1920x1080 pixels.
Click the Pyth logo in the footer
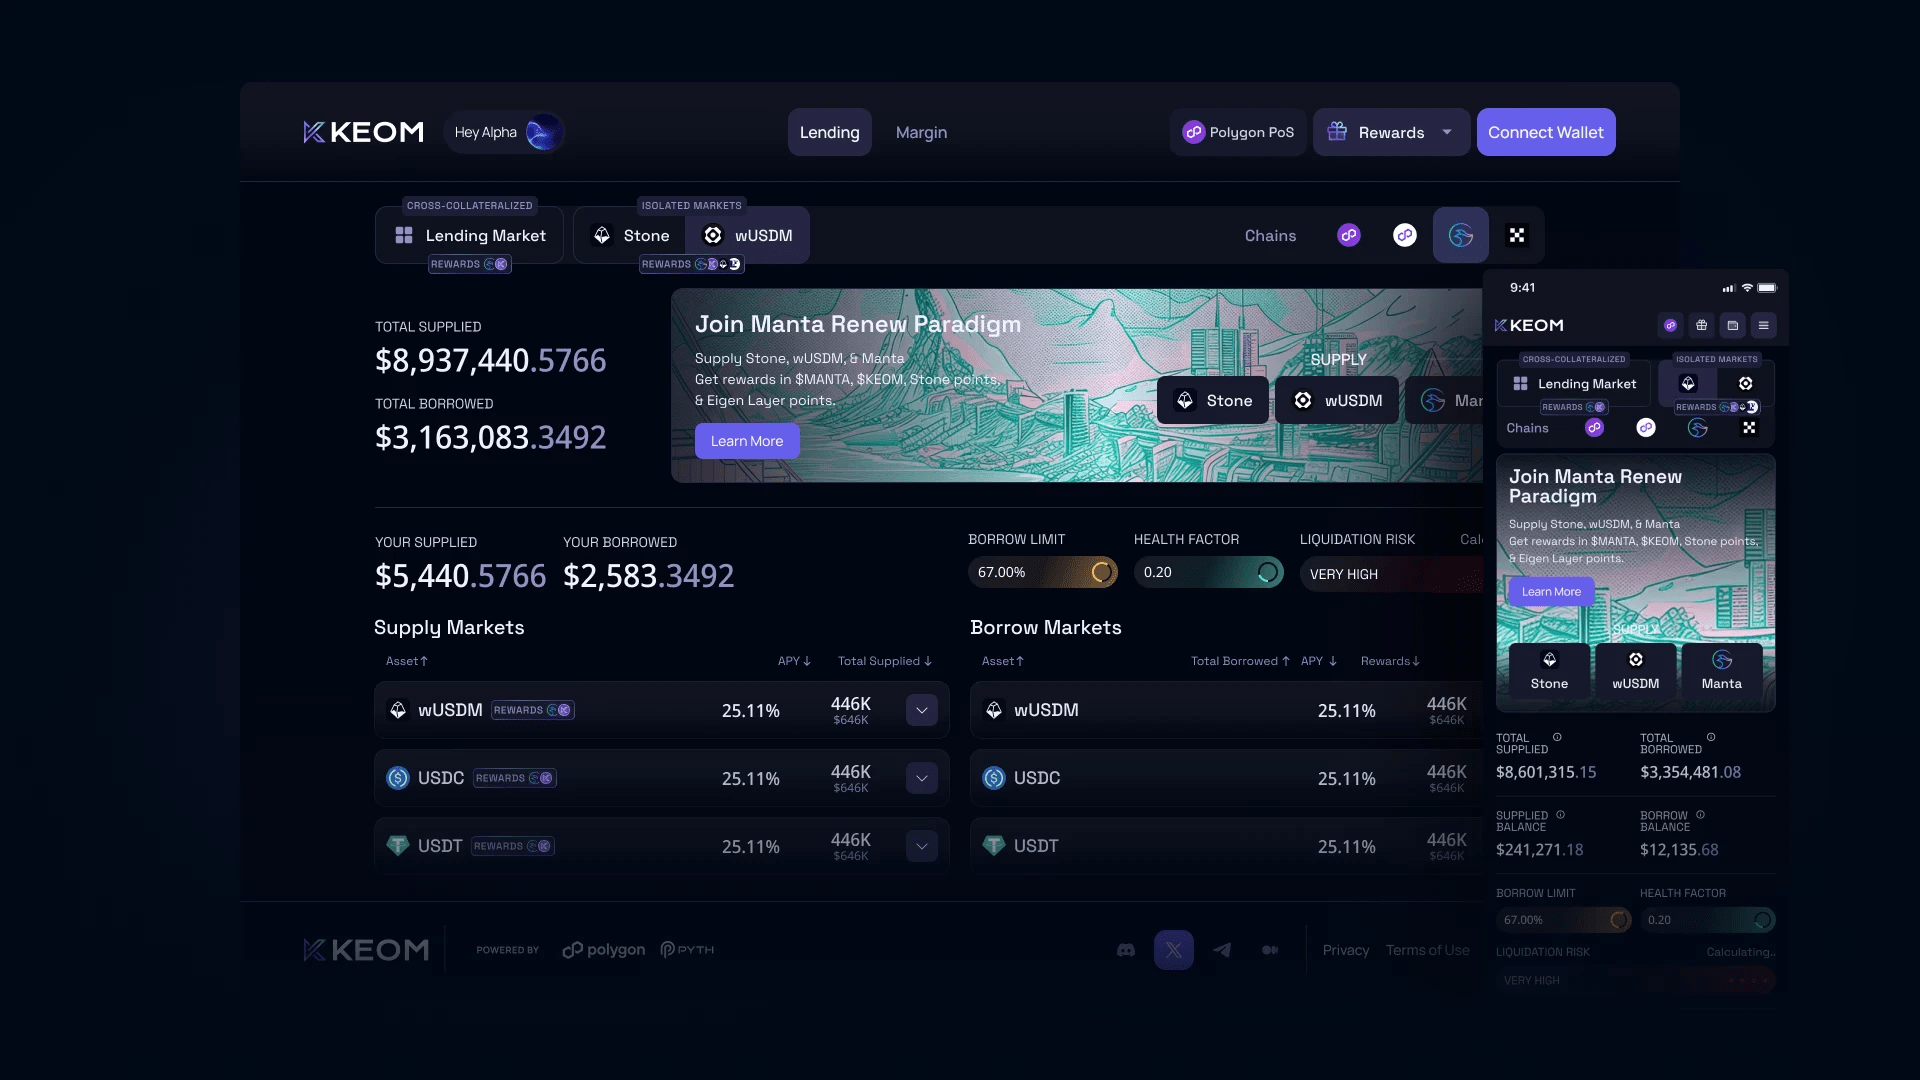[688, 950]
